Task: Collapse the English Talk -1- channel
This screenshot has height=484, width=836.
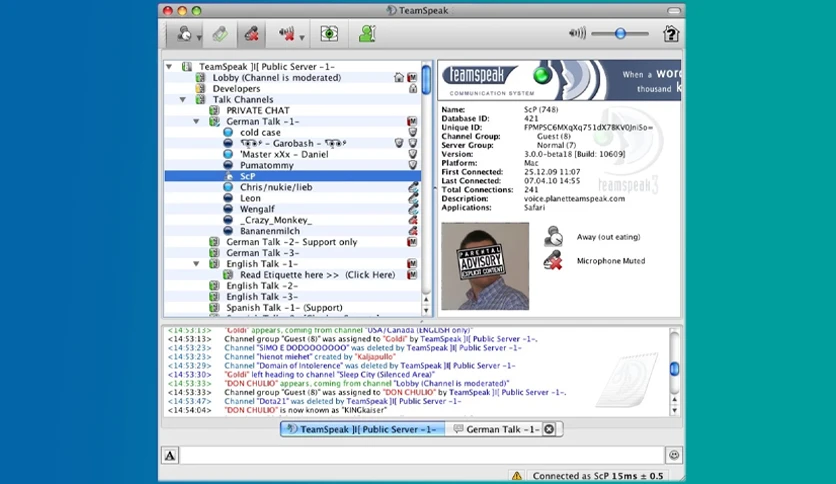Action: pyautogui.click(x=196, y=264)
